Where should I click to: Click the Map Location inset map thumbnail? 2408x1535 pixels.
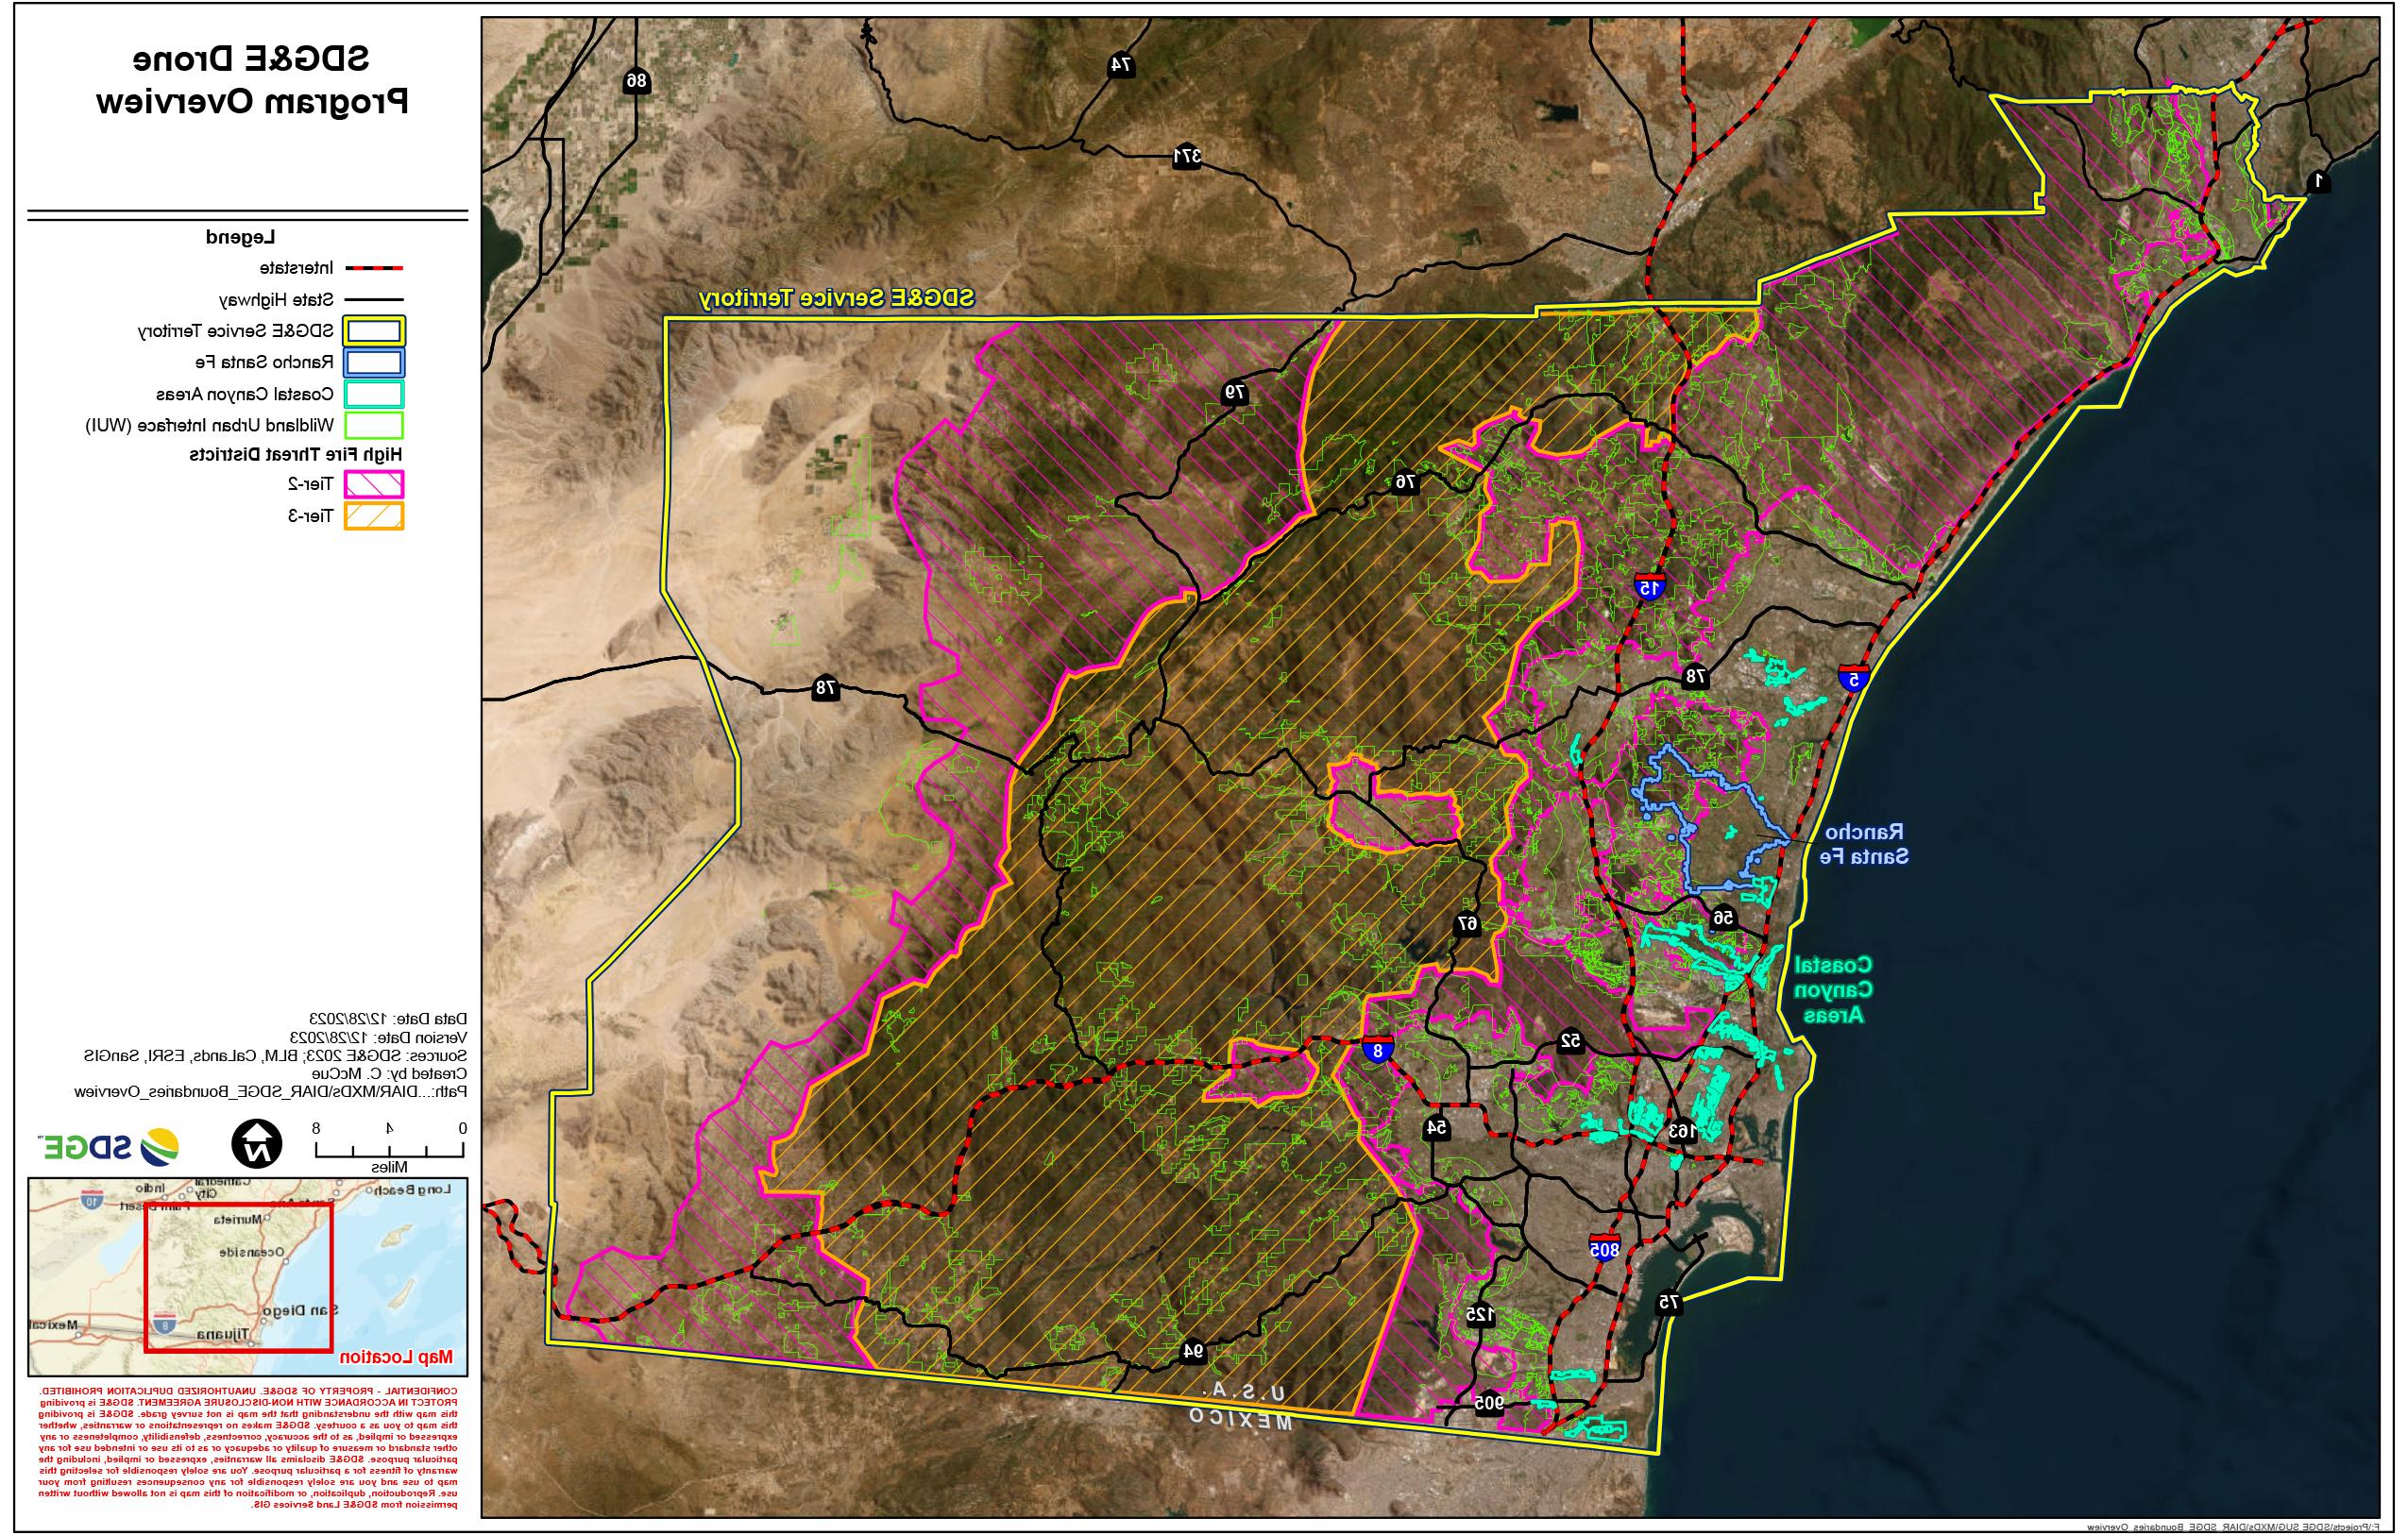click(x=247, y=1276)
